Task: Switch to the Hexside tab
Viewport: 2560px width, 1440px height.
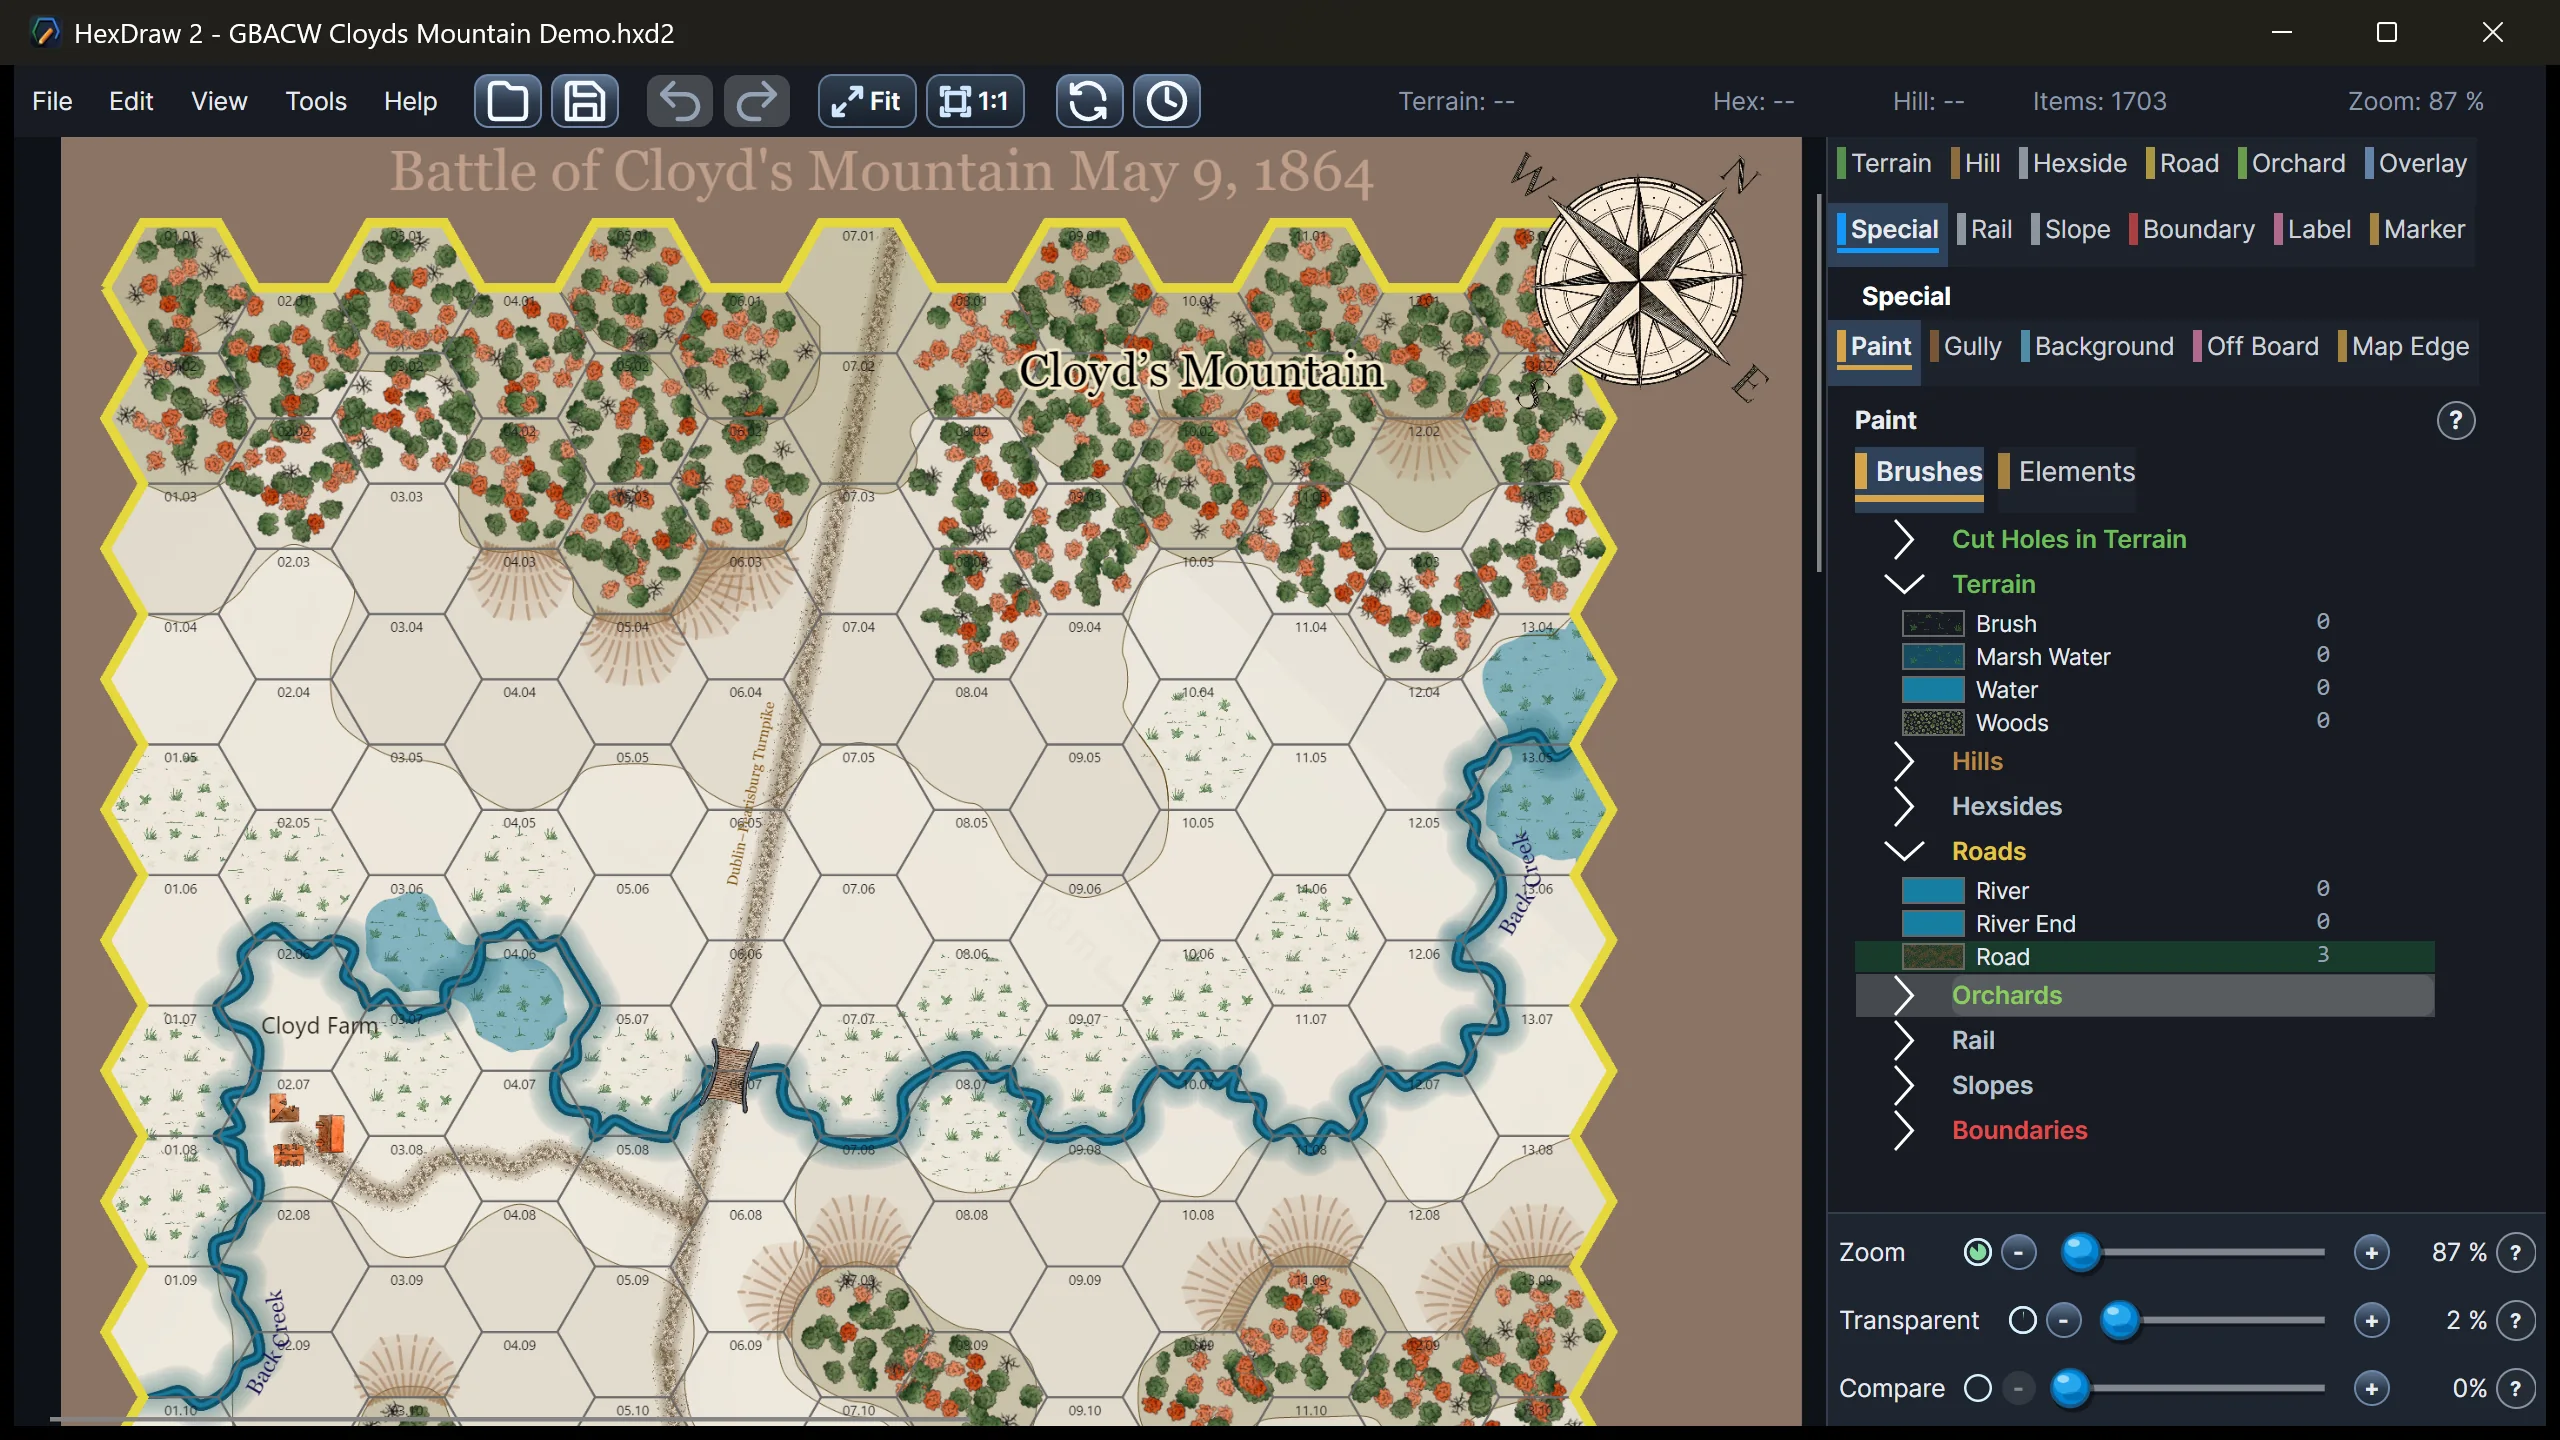Action: [2073, 163]
